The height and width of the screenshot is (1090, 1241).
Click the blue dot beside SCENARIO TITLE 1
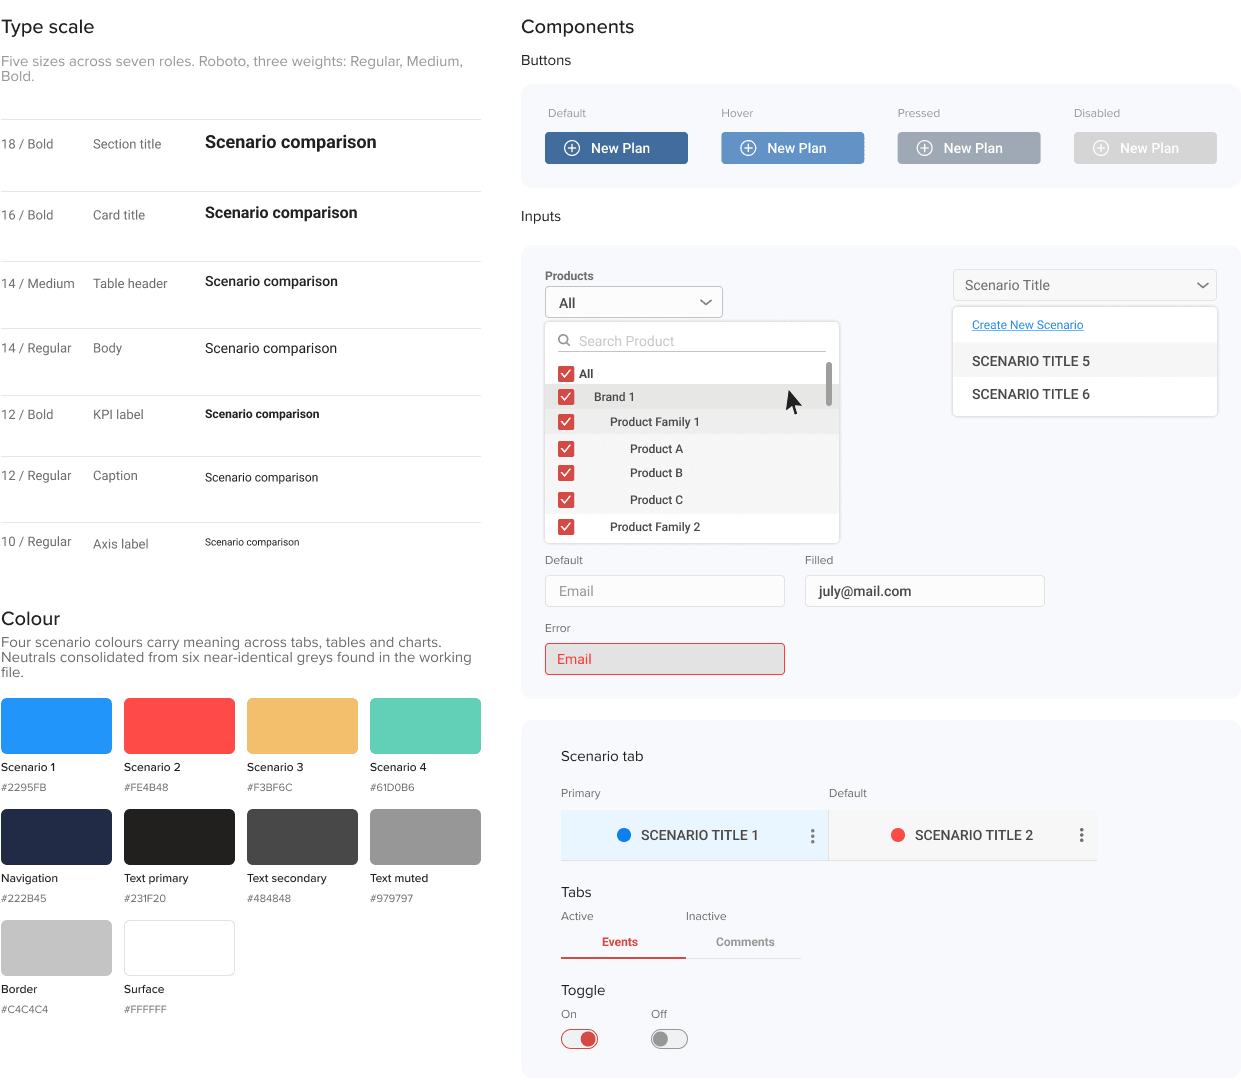624,835
